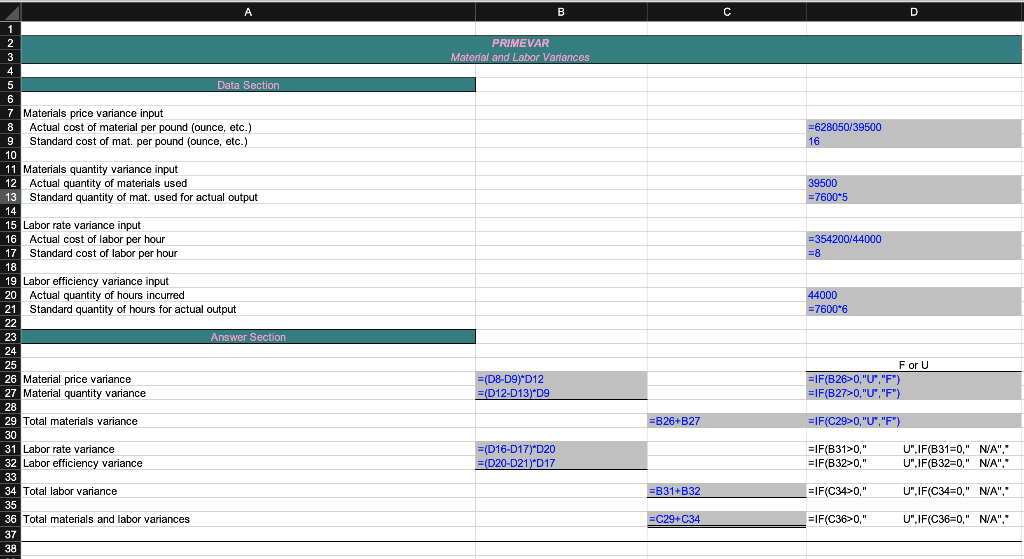Select the formula =B26+B27 cell
The height and width of the screenshot is (559, 1024).
tap(727, 421)
